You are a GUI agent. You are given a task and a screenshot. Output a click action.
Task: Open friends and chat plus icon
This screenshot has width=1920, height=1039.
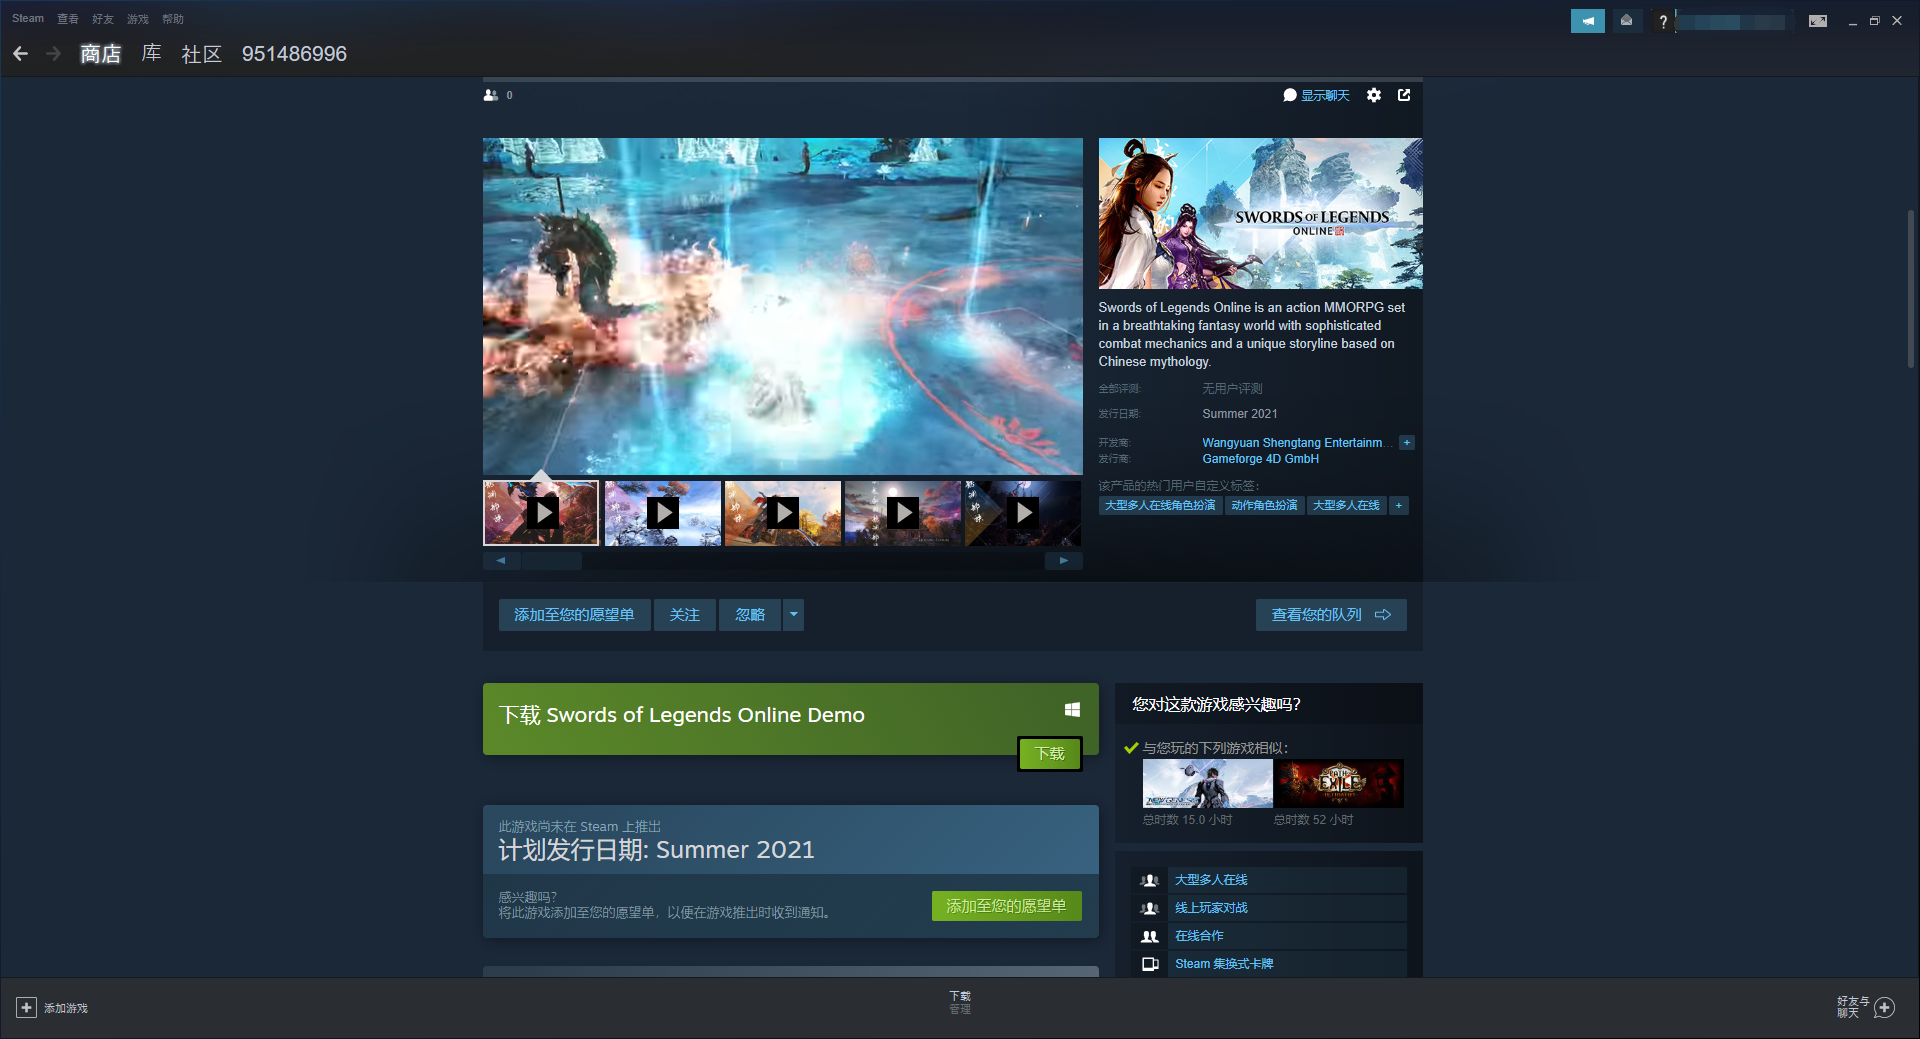[x=1885, y=1007]
